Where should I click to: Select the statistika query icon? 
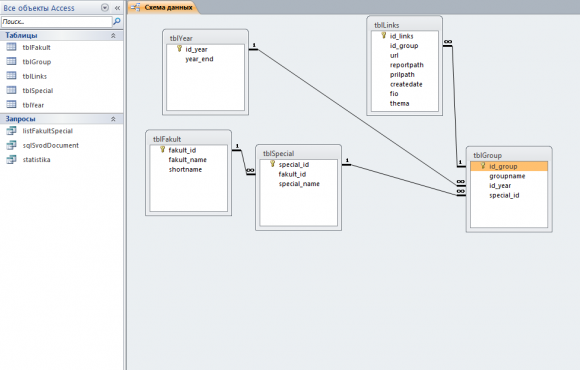[x=11, y=159]
